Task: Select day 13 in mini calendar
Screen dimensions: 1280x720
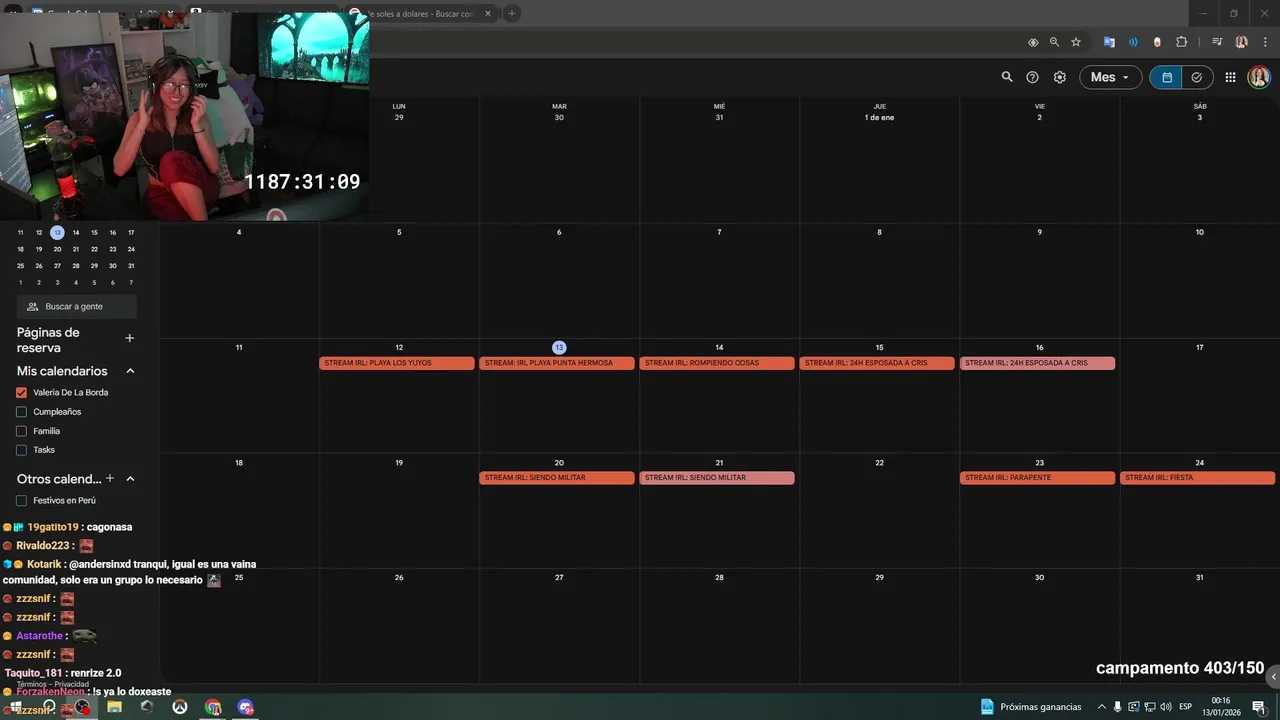Action: [57, 232]
